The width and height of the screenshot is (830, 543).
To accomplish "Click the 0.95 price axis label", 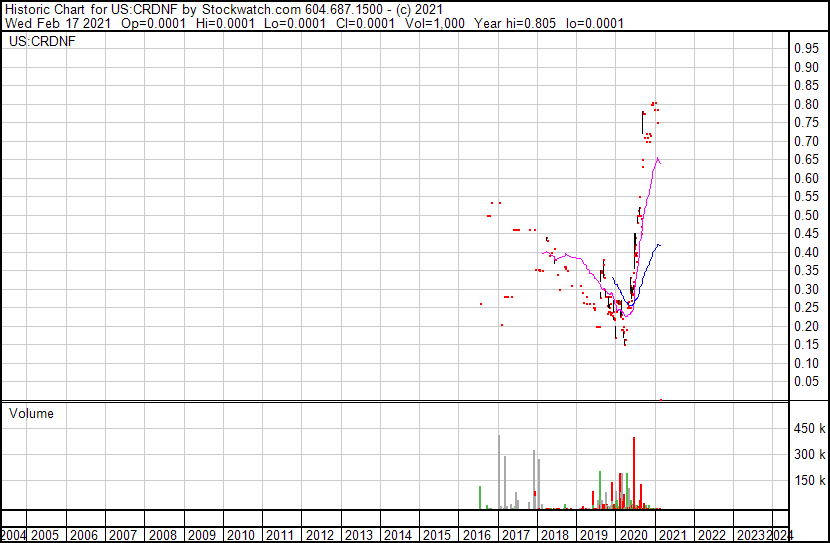I will [806, 48].
